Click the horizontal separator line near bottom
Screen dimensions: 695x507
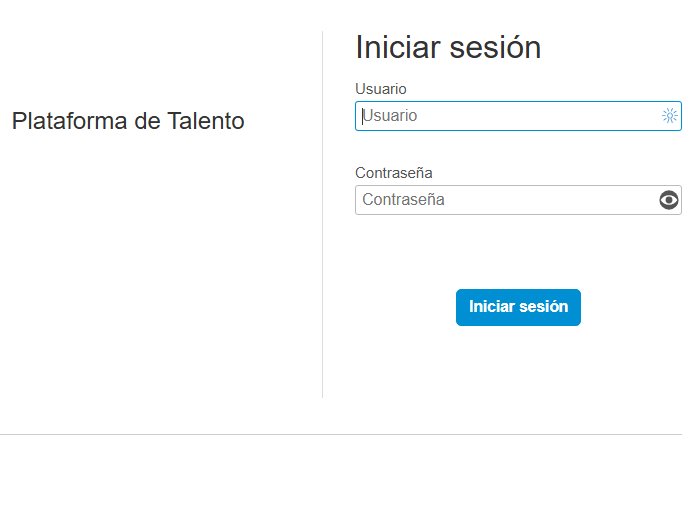(x=341, y=434)
